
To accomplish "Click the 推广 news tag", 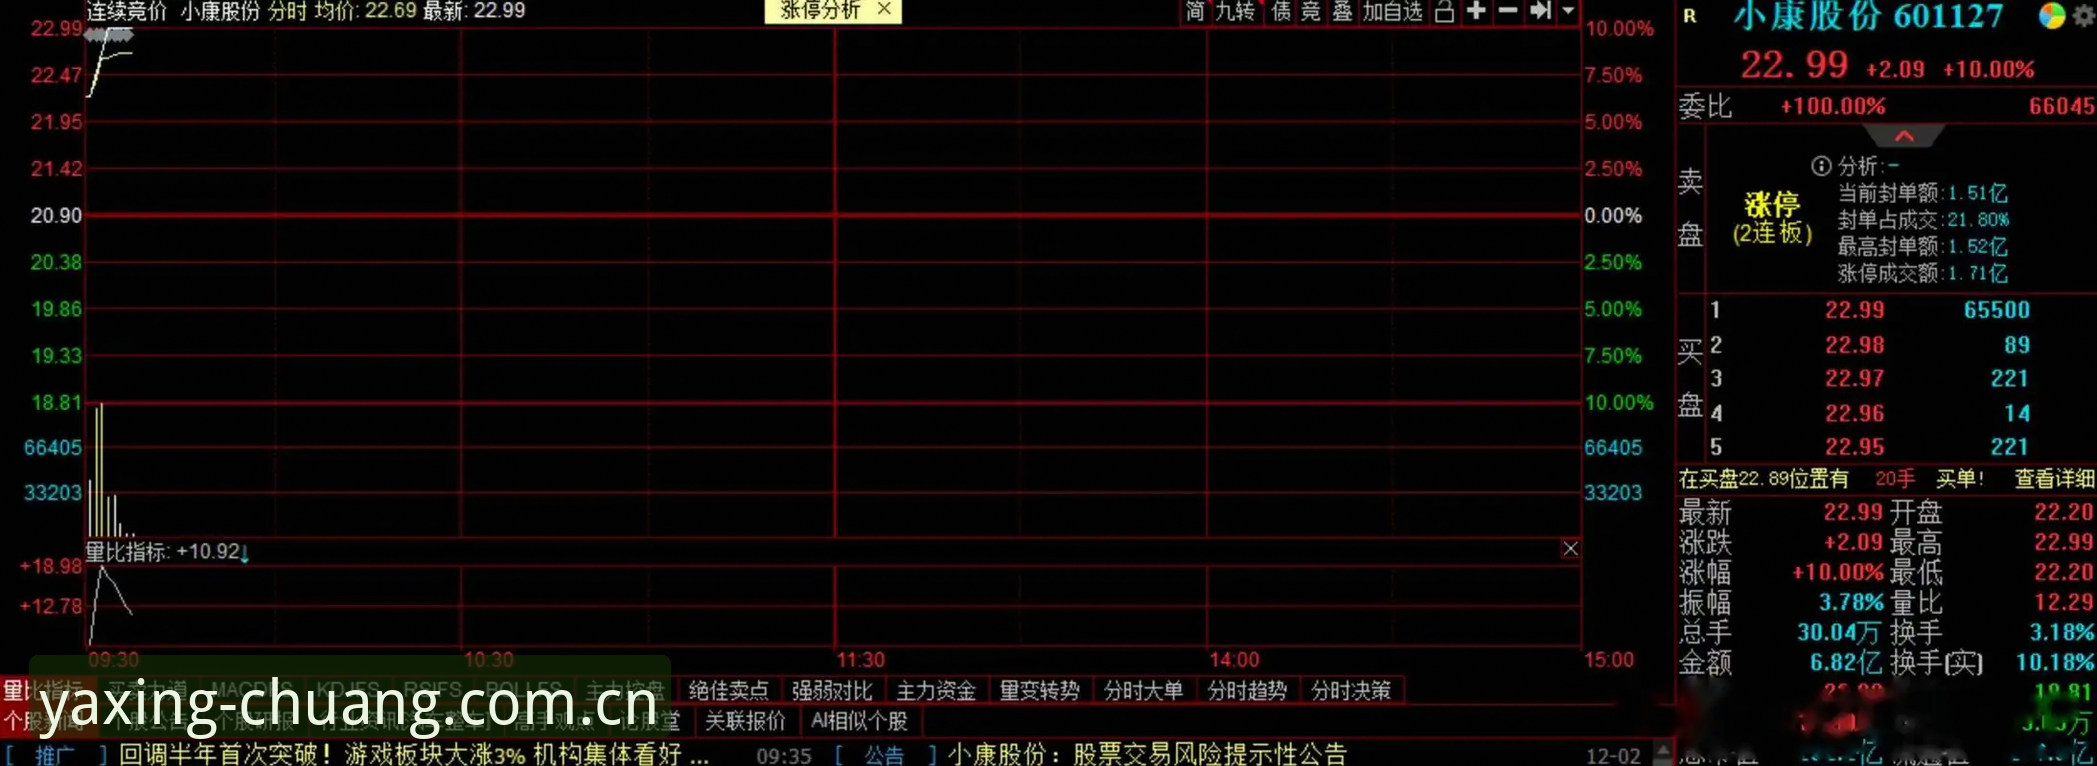I will tap(55, 754).
